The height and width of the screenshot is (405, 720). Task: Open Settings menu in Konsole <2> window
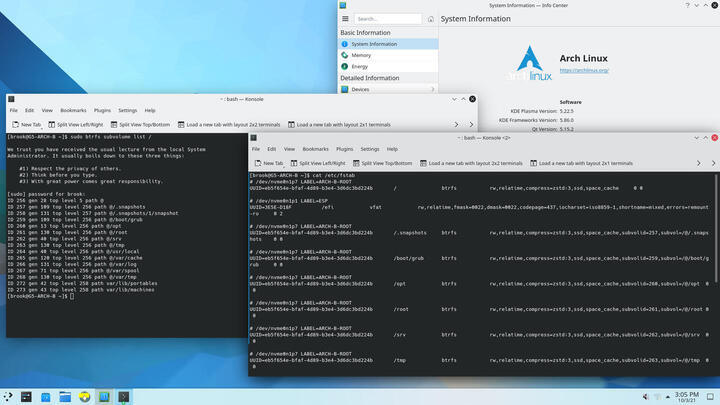point(370,149)
